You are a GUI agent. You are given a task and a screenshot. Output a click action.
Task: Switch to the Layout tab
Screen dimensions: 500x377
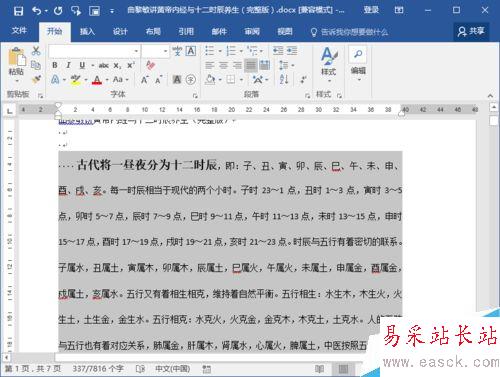pos(153,32)
